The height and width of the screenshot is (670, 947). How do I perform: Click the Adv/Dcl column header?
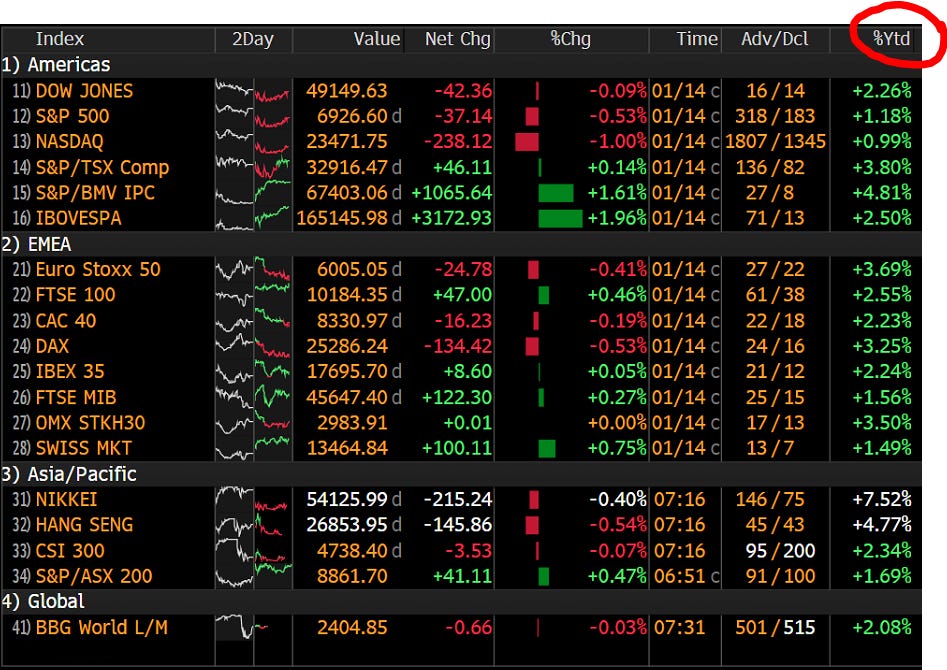coord(775,39)
